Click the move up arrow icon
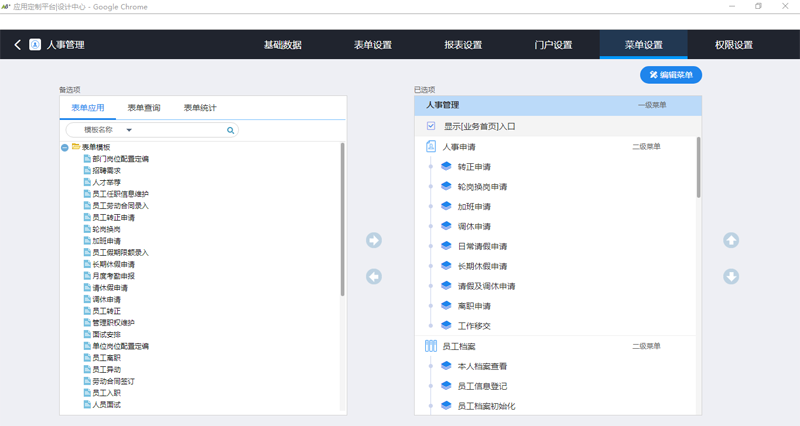 (731, 241)
